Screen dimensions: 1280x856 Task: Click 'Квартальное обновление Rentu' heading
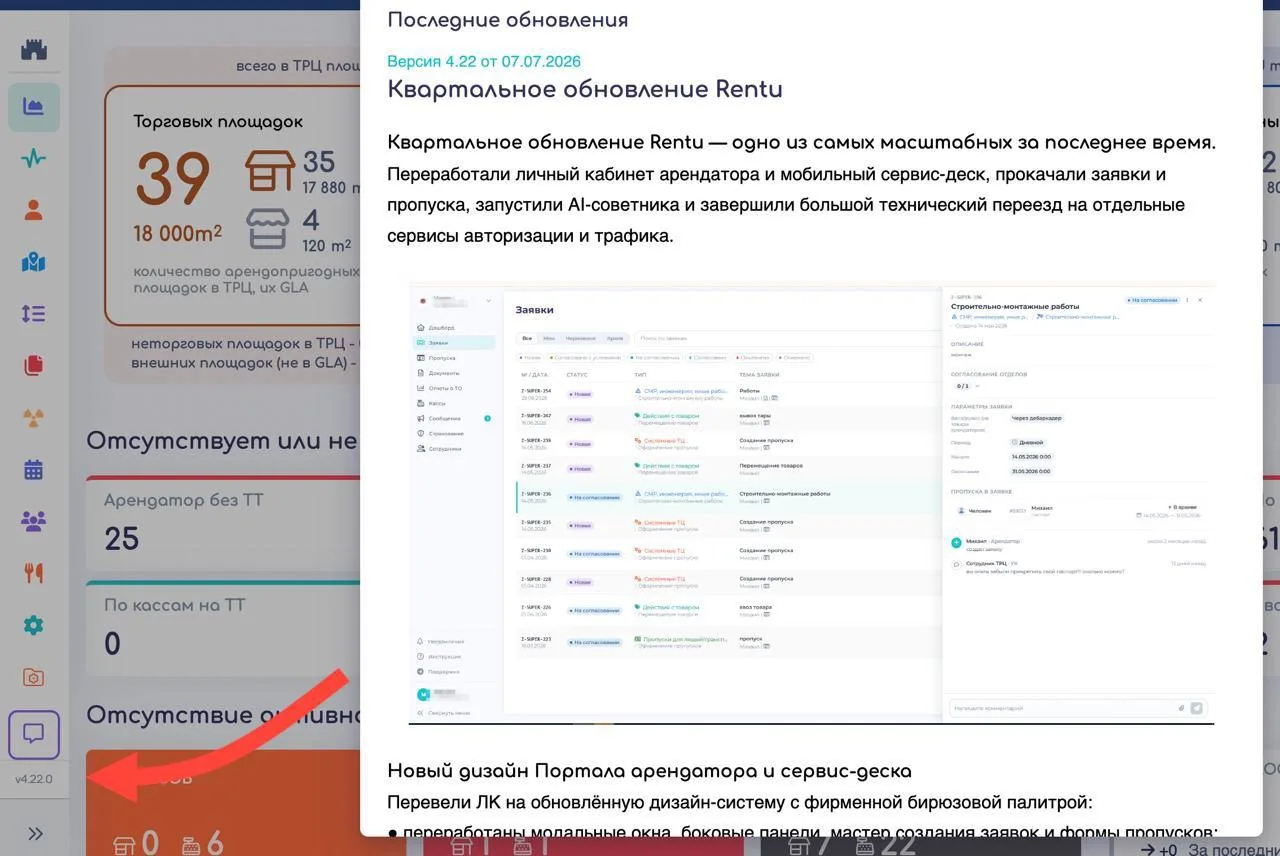click(585, 89)
